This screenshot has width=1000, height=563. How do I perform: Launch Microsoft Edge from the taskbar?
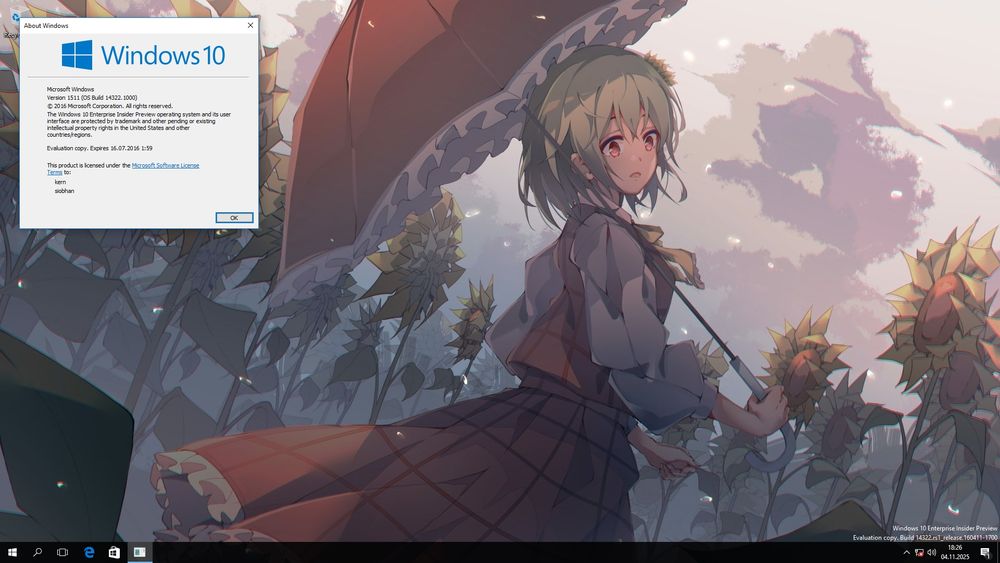pos(89,552)
